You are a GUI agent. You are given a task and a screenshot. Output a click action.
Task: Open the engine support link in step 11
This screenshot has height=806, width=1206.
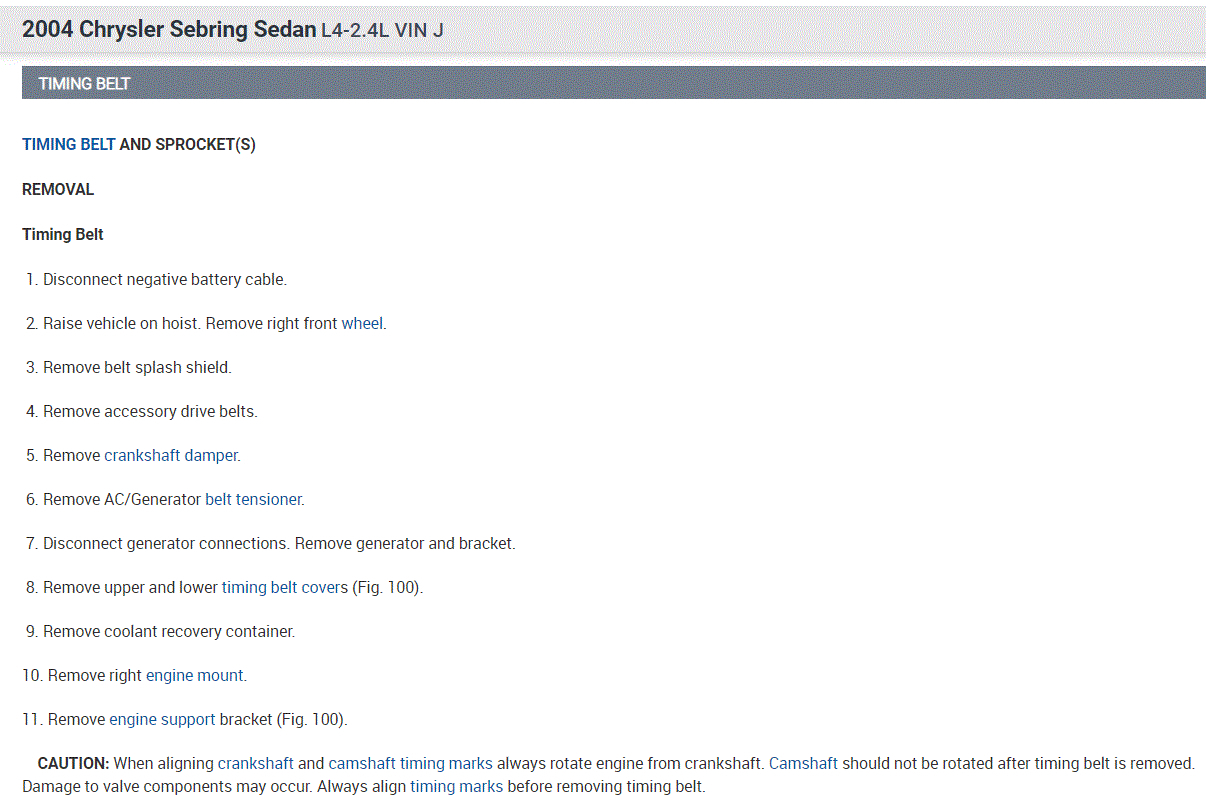[162, 719]
